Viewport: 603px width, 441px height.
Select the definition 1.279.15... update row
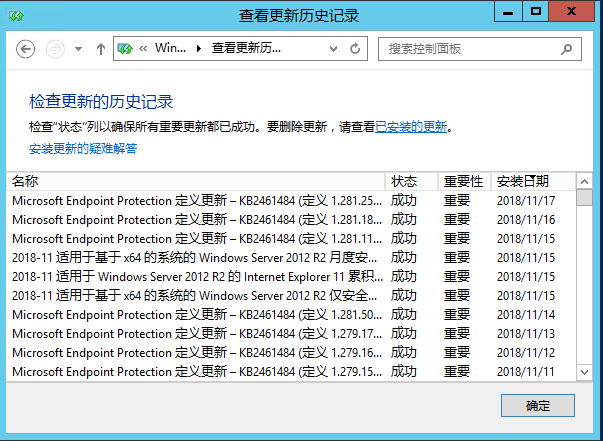pos(291,372)
